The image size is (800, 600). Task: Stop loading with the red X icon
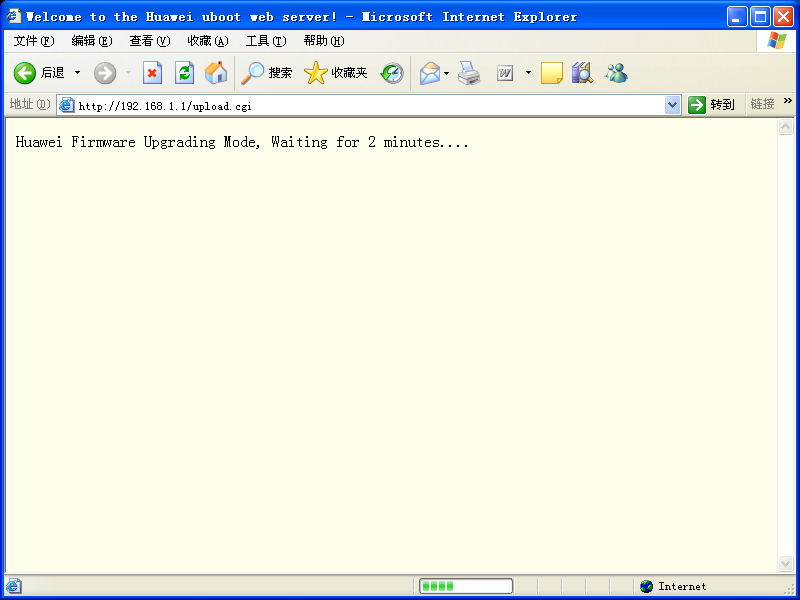click(x=152, y=73)
